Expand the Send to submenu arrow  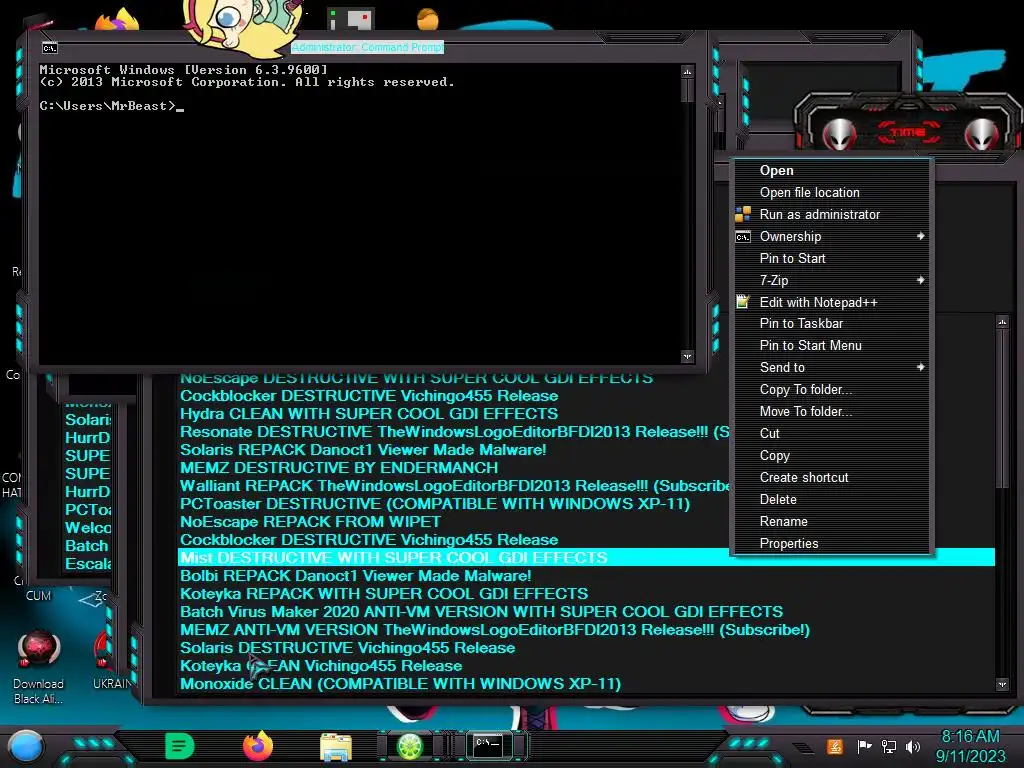[920, 367]
